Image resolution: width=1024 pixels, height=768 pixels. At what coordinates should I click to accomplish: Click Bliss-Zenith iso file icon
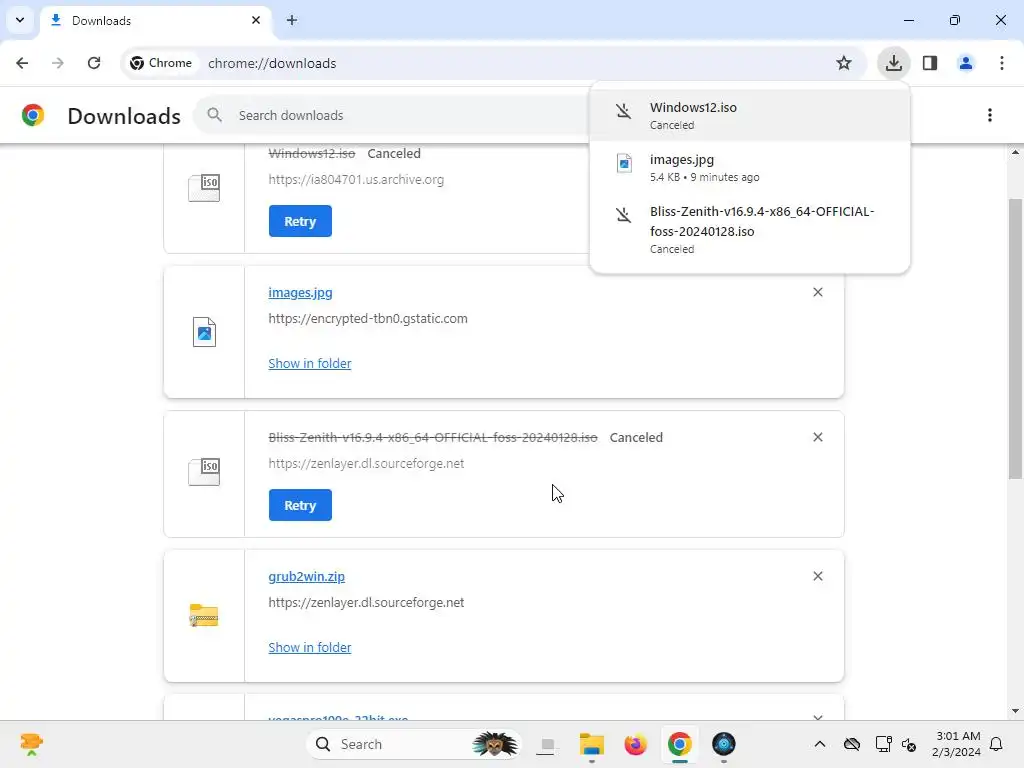(204, 472)
